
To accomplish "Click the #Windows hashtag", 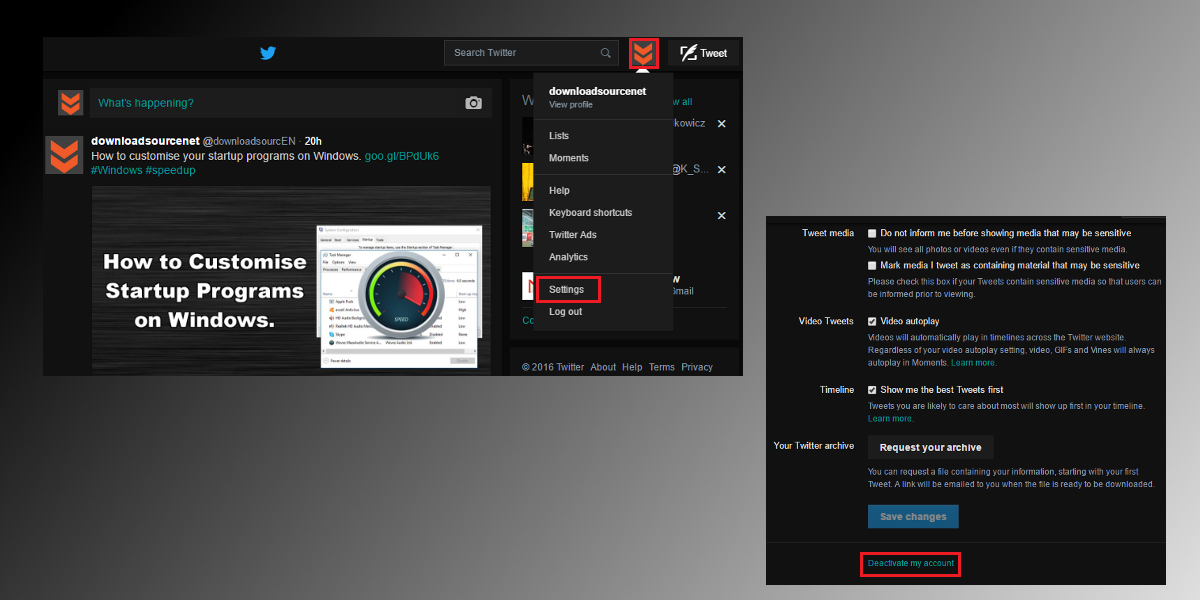I will click(x=117, y=170).
